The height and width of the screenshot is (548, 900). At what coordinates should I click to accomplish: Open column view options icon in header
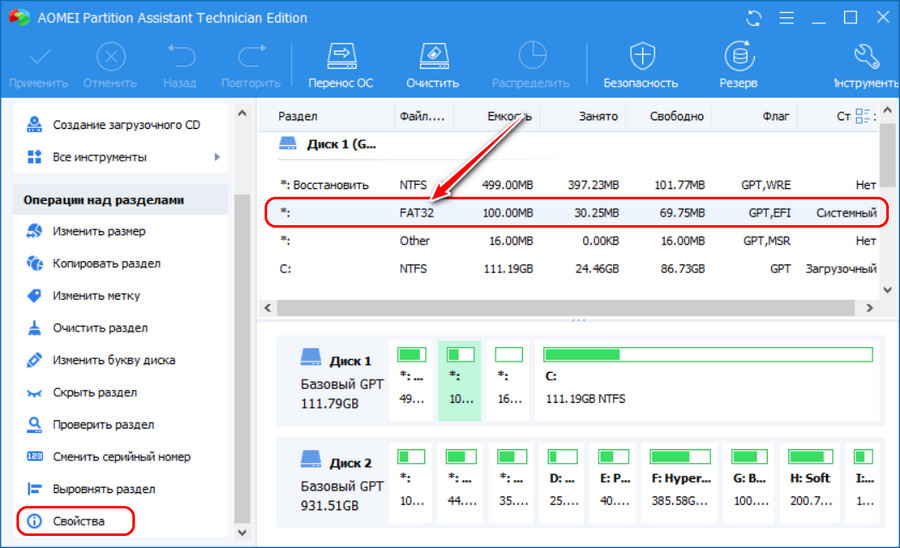pos(863,116)
